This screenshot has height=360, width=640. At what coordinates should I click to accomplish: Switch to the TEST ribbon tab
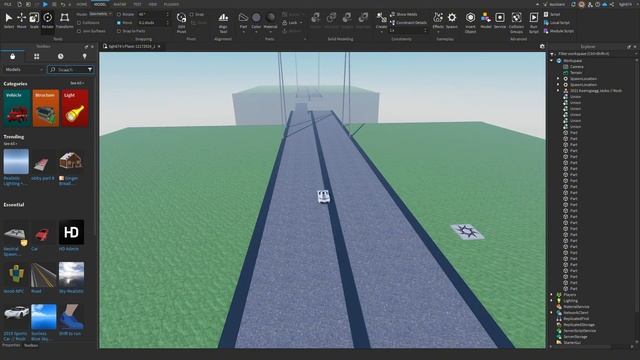coord(137,4)
